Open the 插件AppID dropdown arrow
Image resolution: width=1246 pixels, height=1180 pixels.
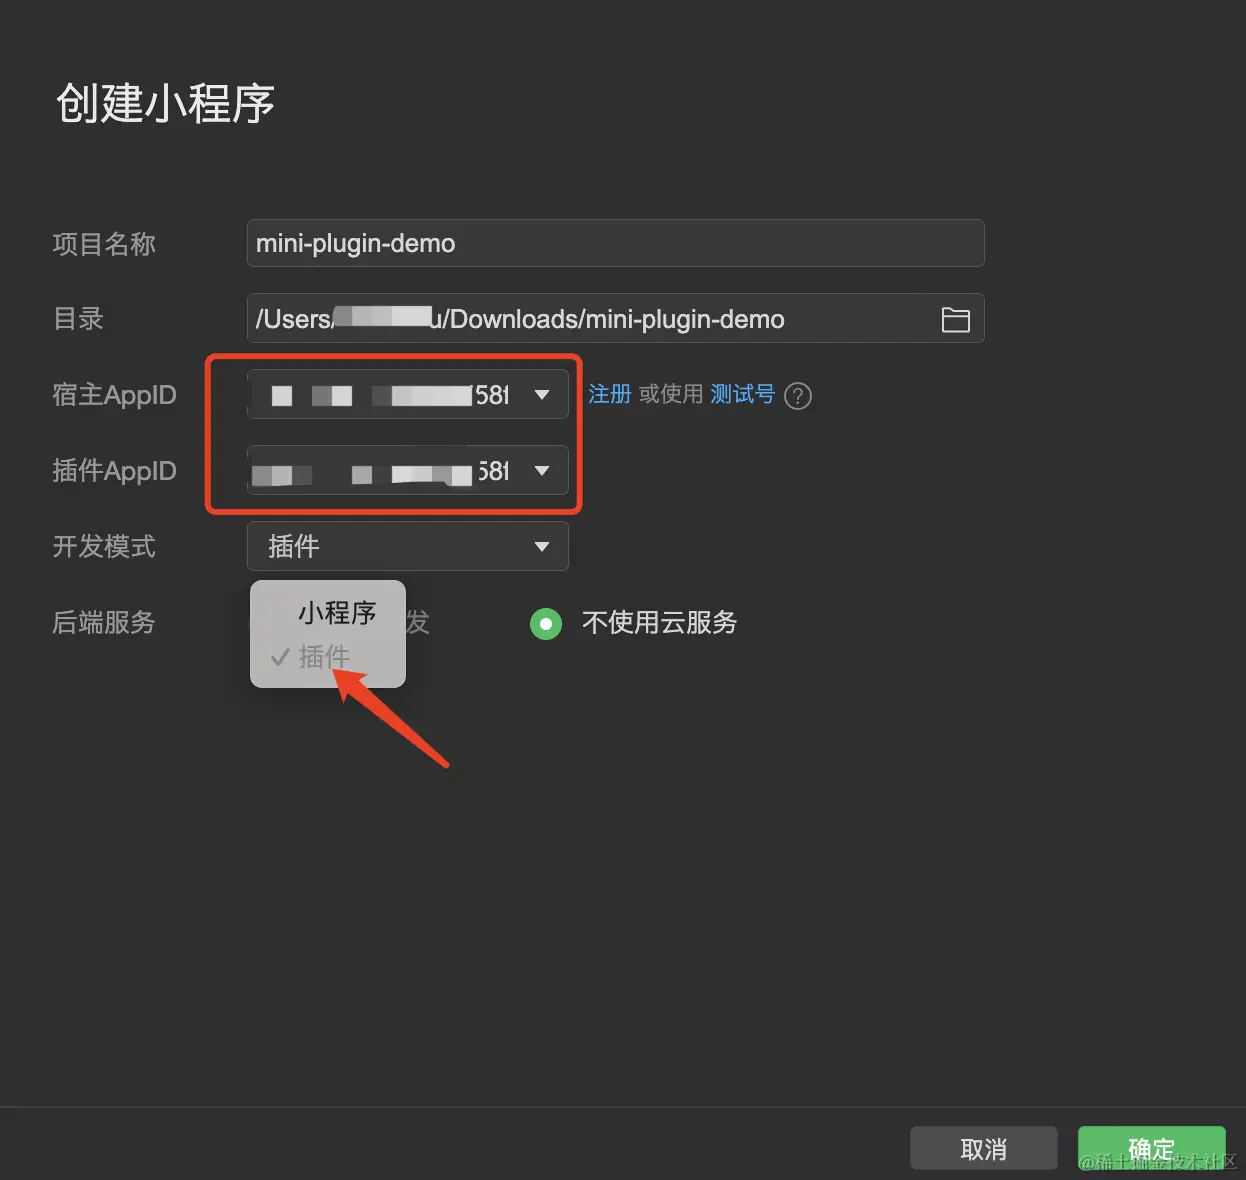tap(542, 471)
